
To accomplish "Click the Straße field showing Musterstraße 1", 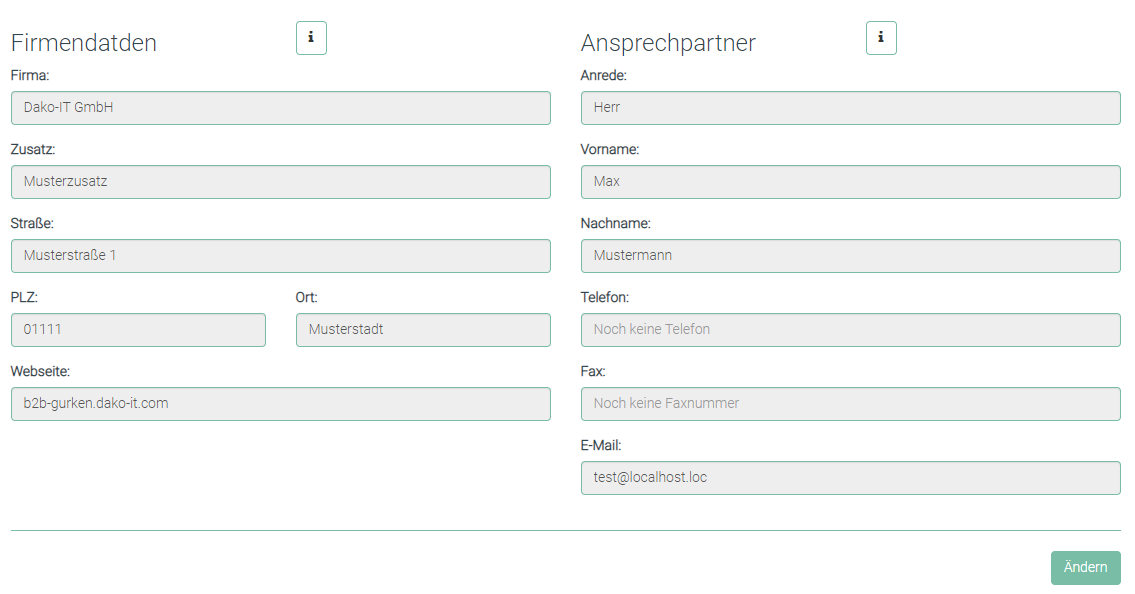I will point(280,256).
